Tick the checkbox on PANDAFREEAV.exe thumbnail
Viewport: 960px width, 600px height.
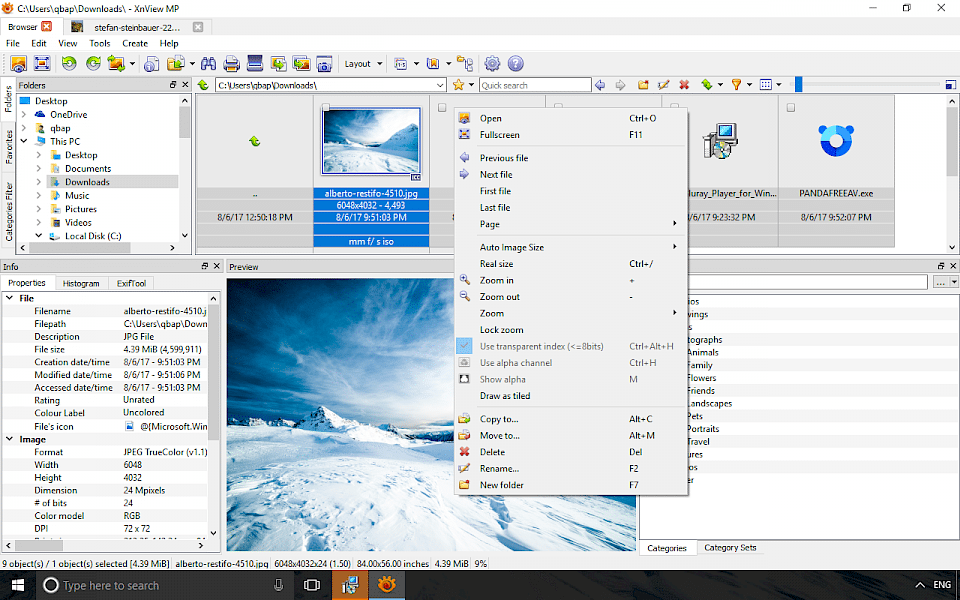791,108
